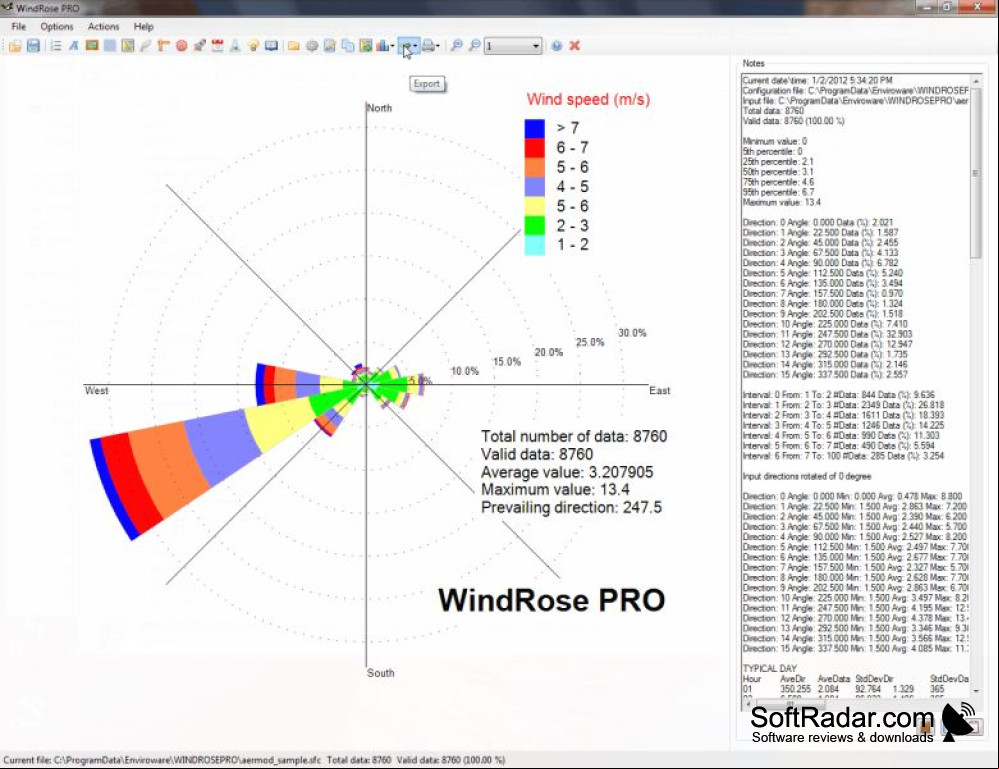Image resolution: width=999 pixels, height=769 pixels.
Task: Open the zoom level combo box showing 1
Action: point(513,46)
